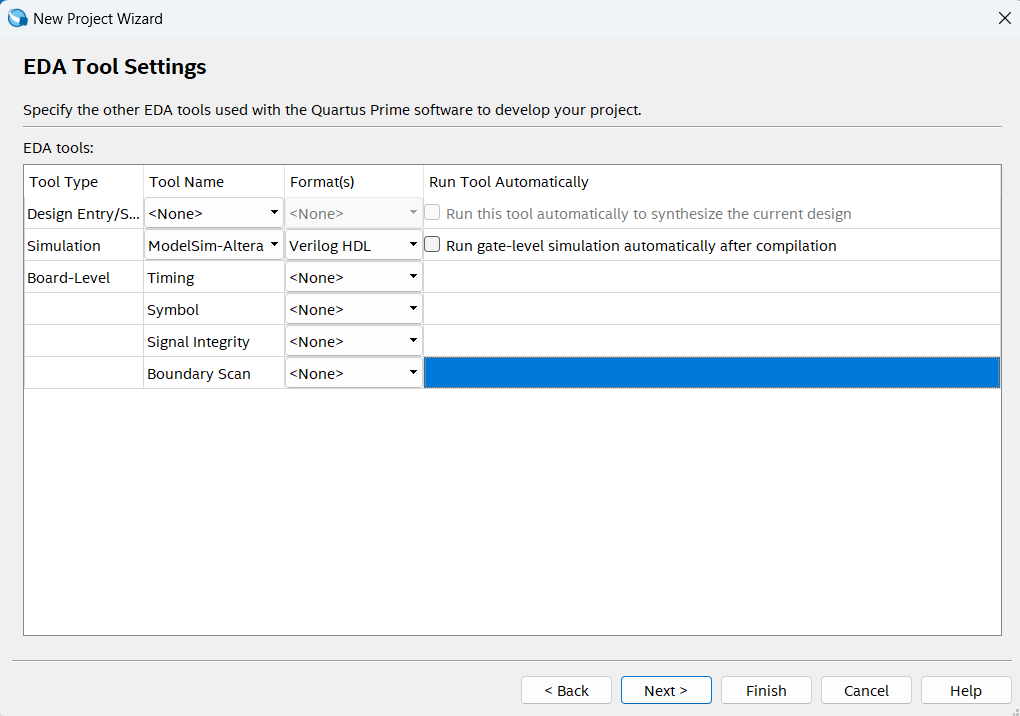Viewport: 1020px width, 716px height.
Task: Click Finish to complete the wizard
Action: coord(766,690)
